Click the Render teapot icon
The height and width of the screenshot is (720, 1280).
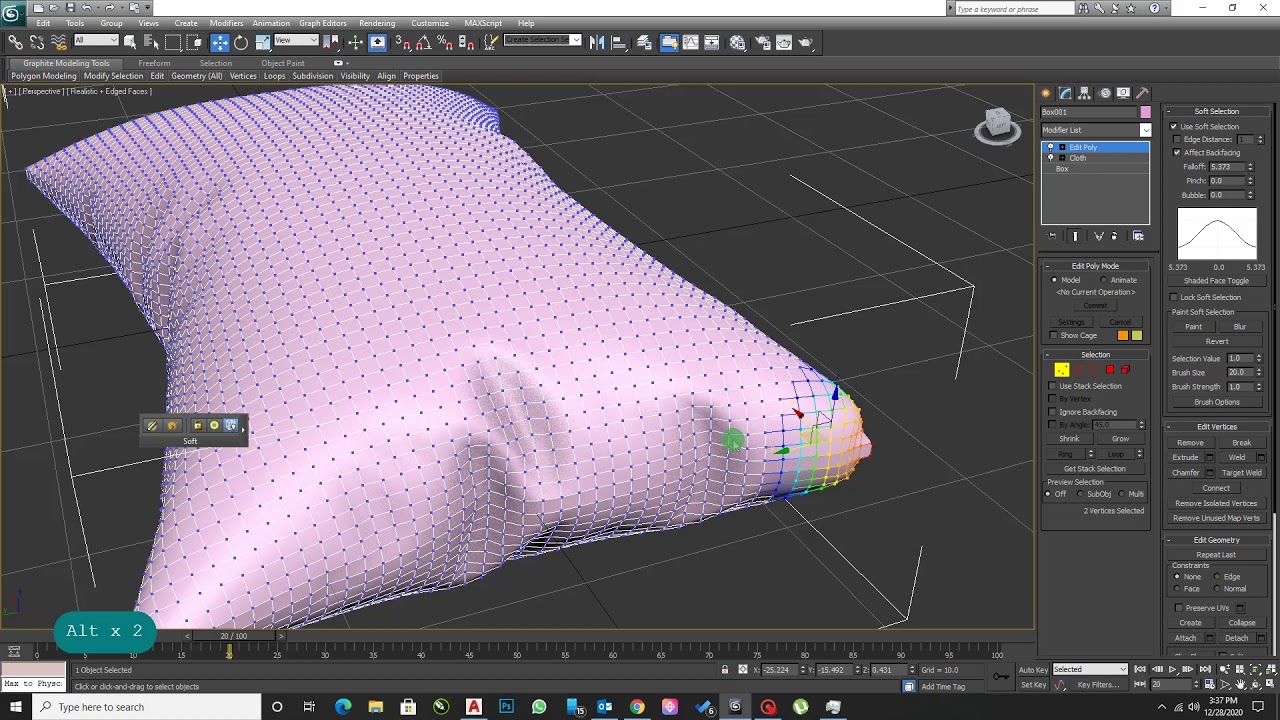(806, 42)
